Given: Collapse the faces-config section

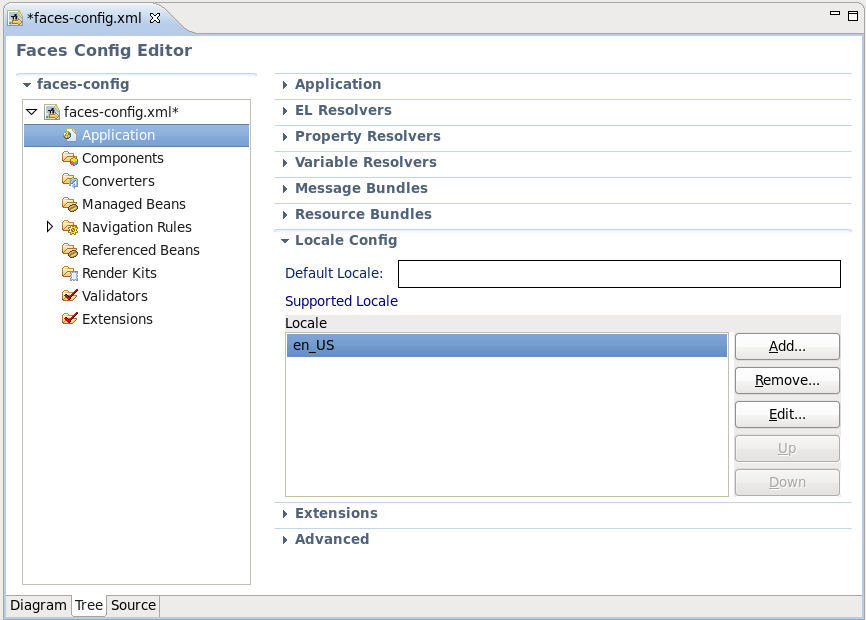Looking at the screenshot, I should click(x=27, y=85).
